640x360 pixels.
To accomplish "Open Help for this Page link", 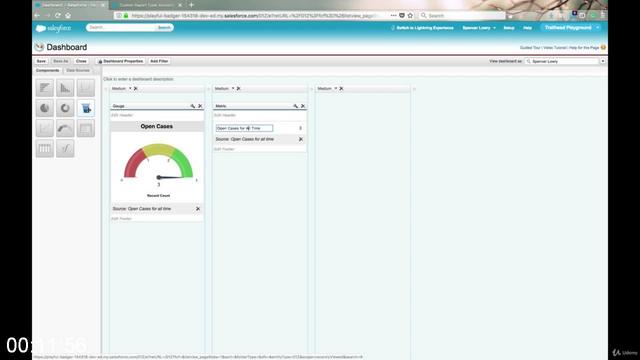I will point(584,48).
